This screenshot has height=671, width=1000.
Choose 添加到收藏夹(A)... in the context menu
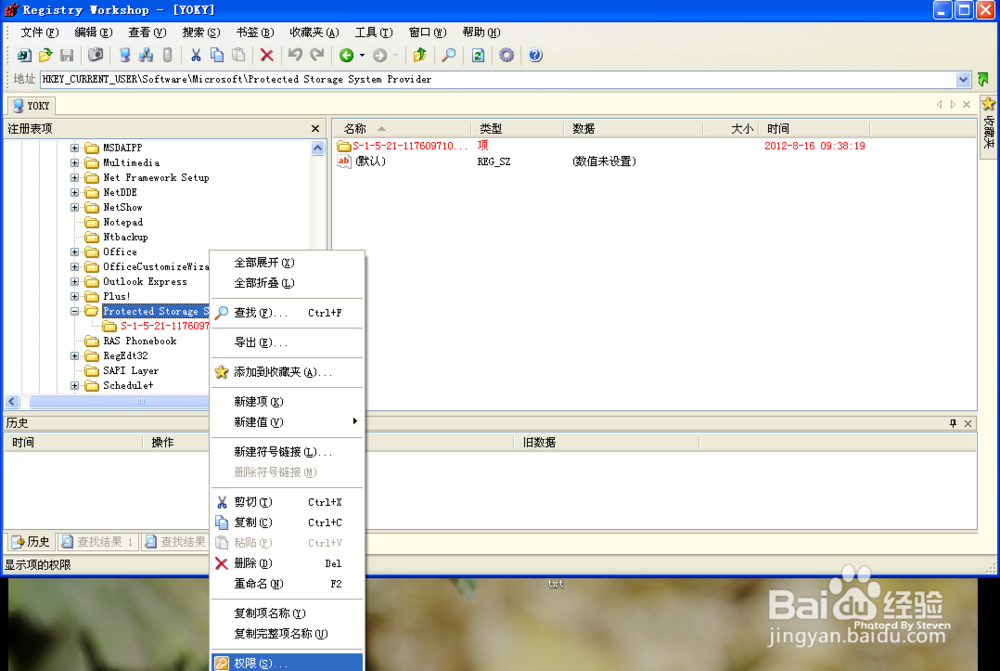tap(287, 372)
